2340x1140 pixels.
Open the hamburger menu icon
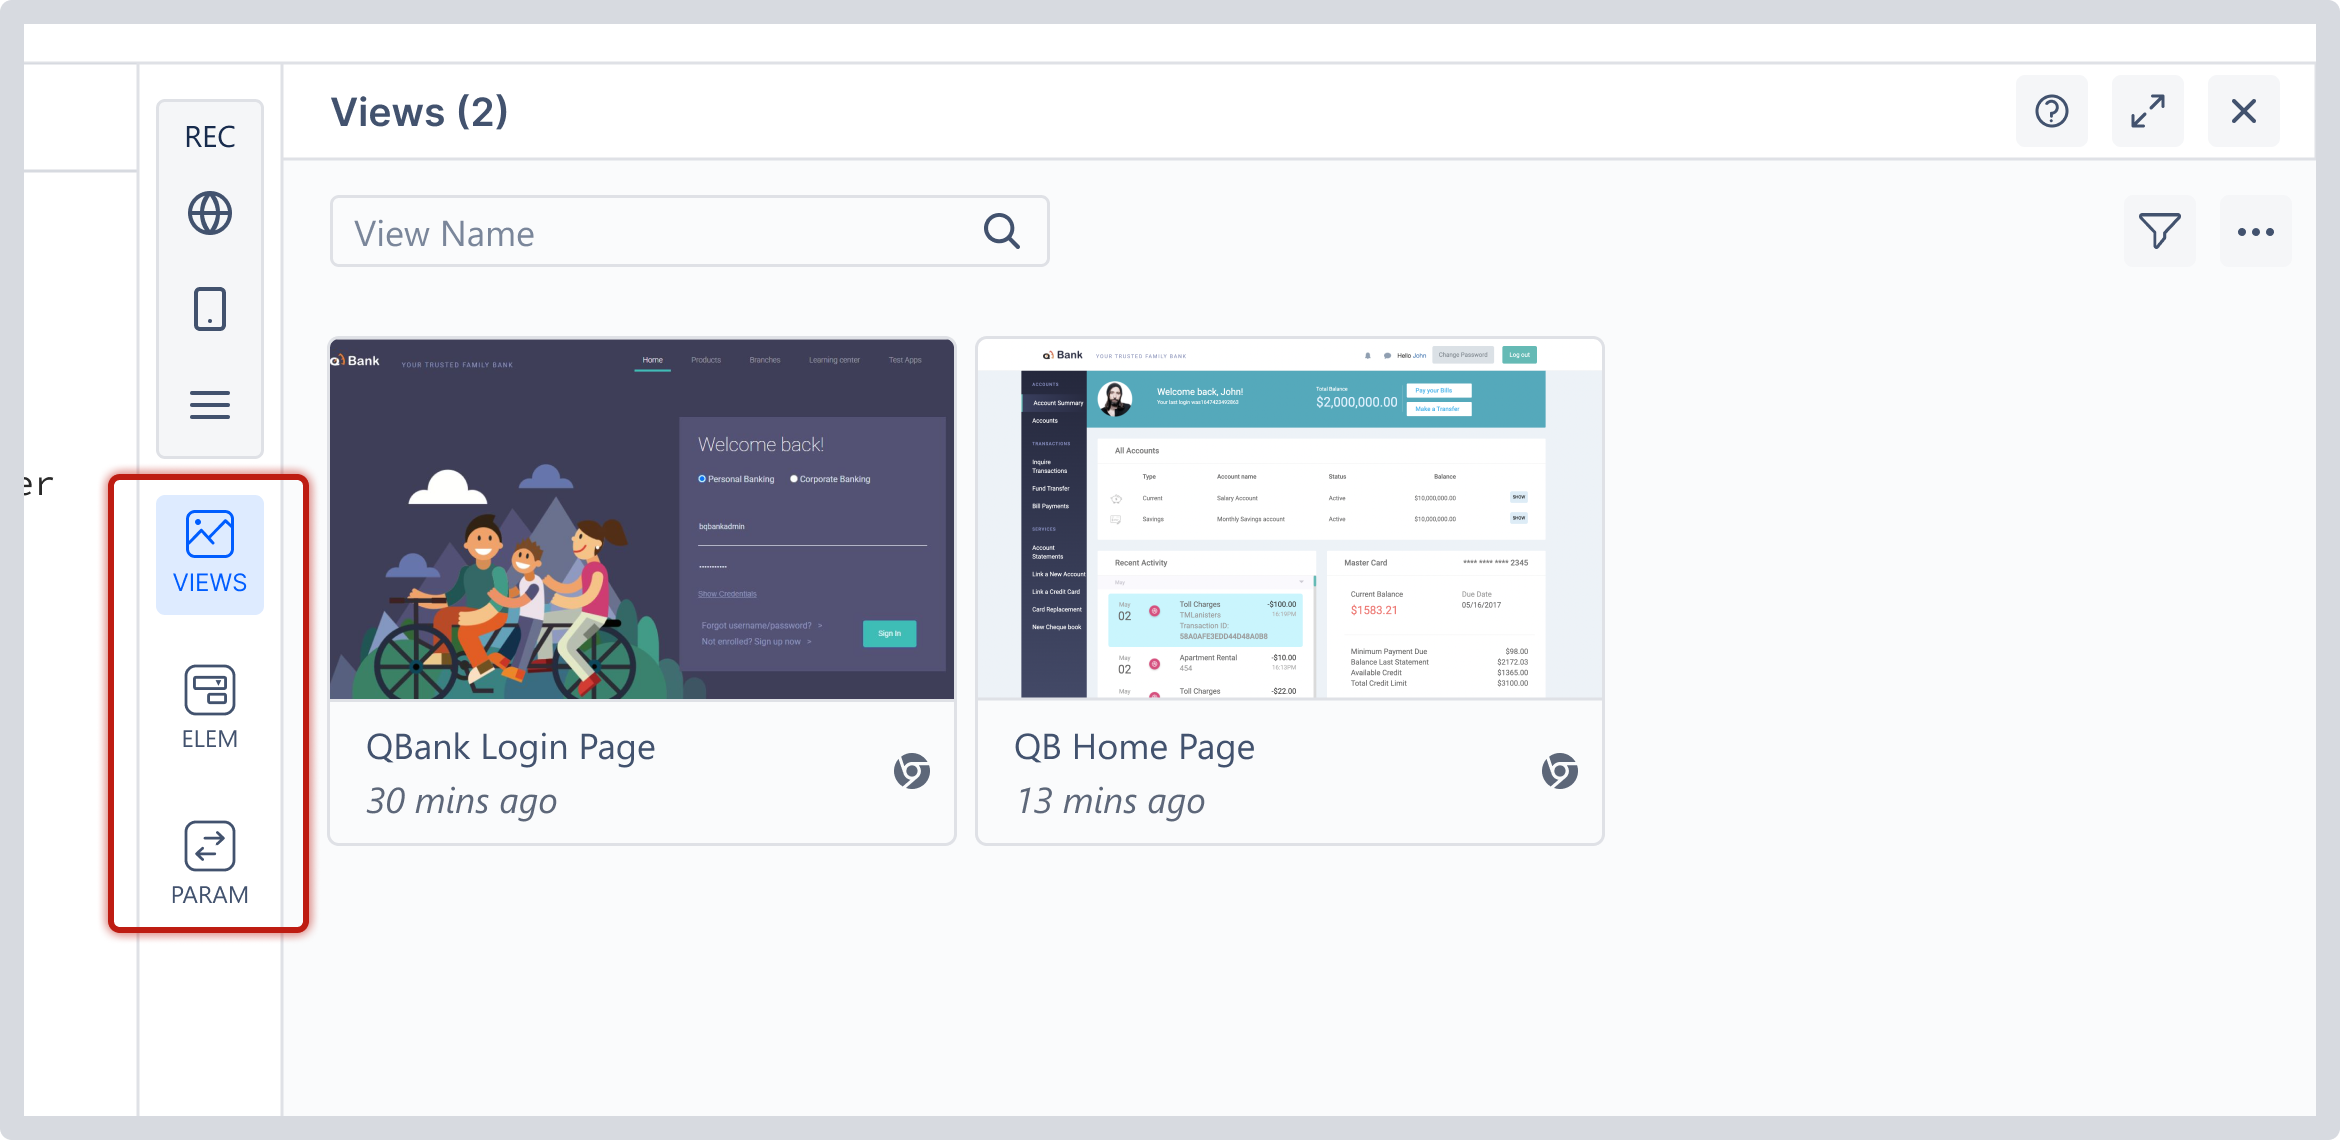pyautogui.click(x=210, y=405)
